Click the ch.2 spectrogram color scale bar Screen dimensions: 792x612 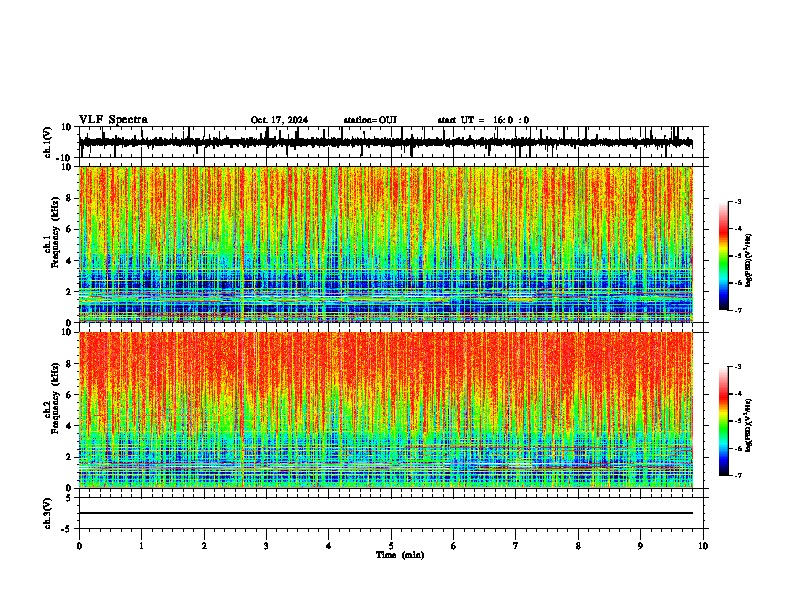723,421
